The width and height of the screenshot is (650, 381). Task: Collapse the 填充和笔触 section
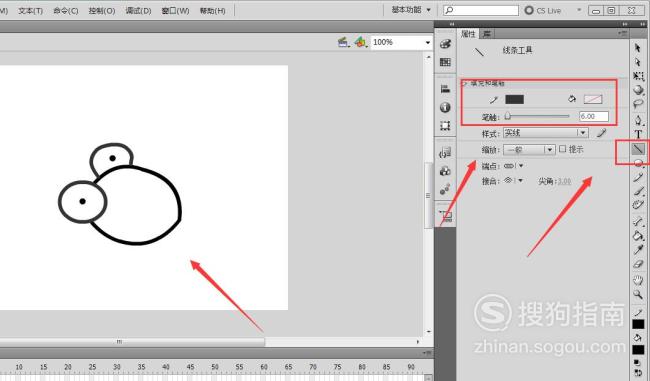(464, 83)
